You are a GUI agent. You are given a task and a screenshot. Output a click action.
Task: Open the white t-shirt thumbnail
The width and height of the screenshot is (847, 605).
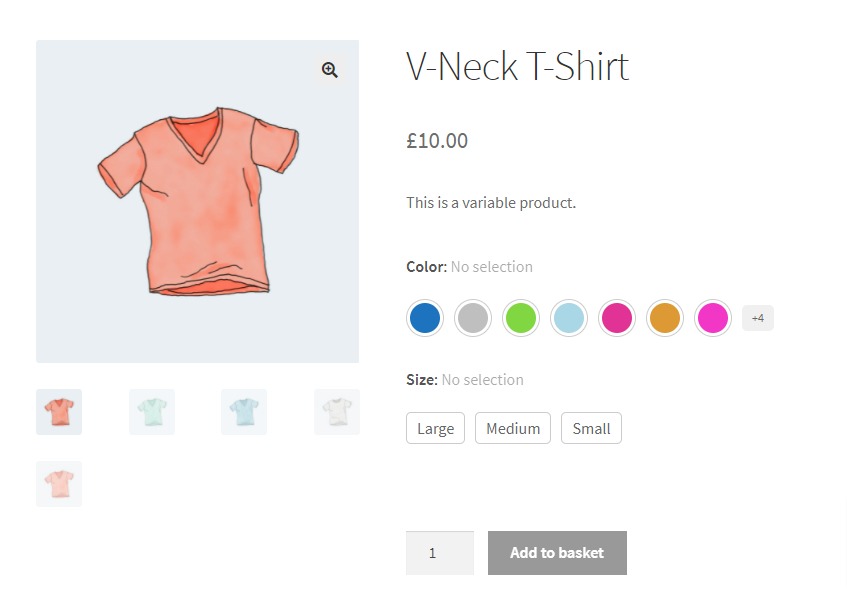pos(336,411)
